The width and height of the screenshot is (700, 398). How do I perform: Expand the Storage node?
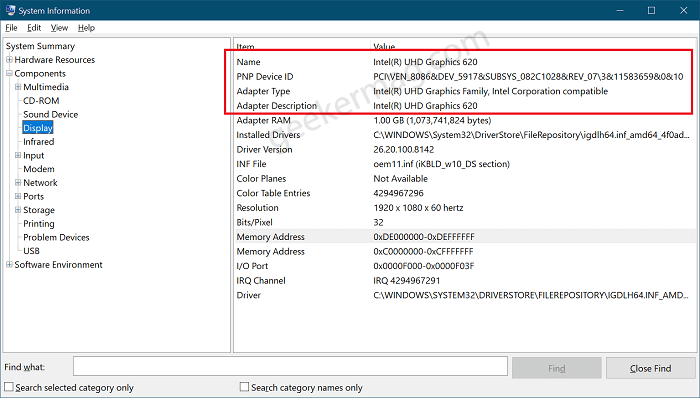(18, 210)
